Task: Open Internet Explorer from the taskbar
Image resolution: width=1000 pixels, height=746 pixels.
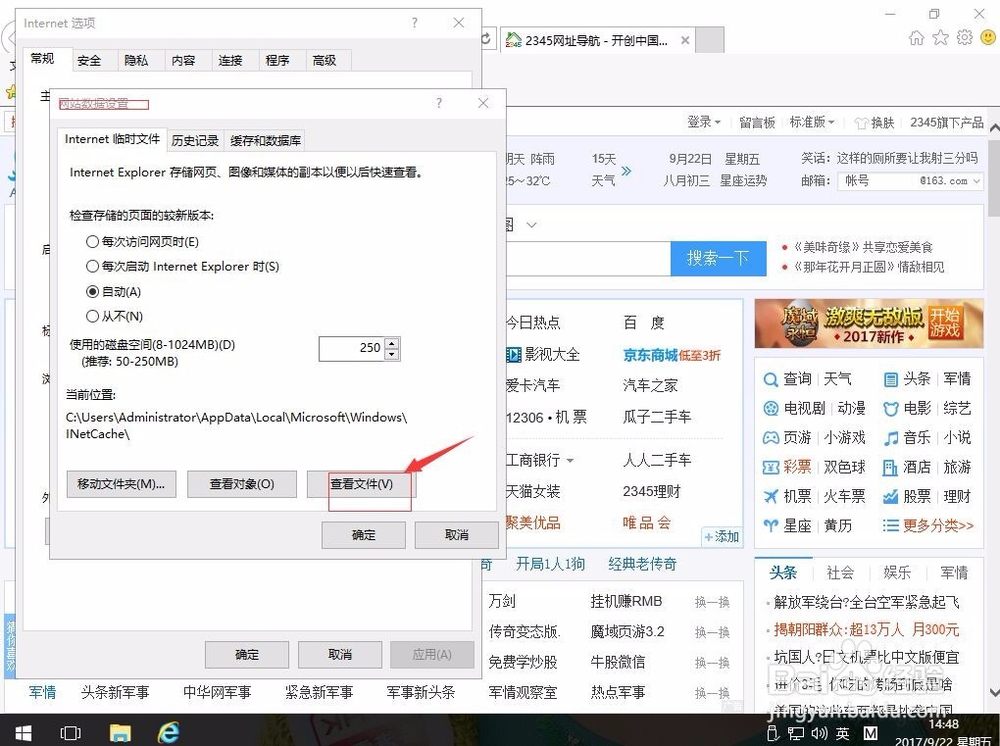Action: (x=168, y=733)
